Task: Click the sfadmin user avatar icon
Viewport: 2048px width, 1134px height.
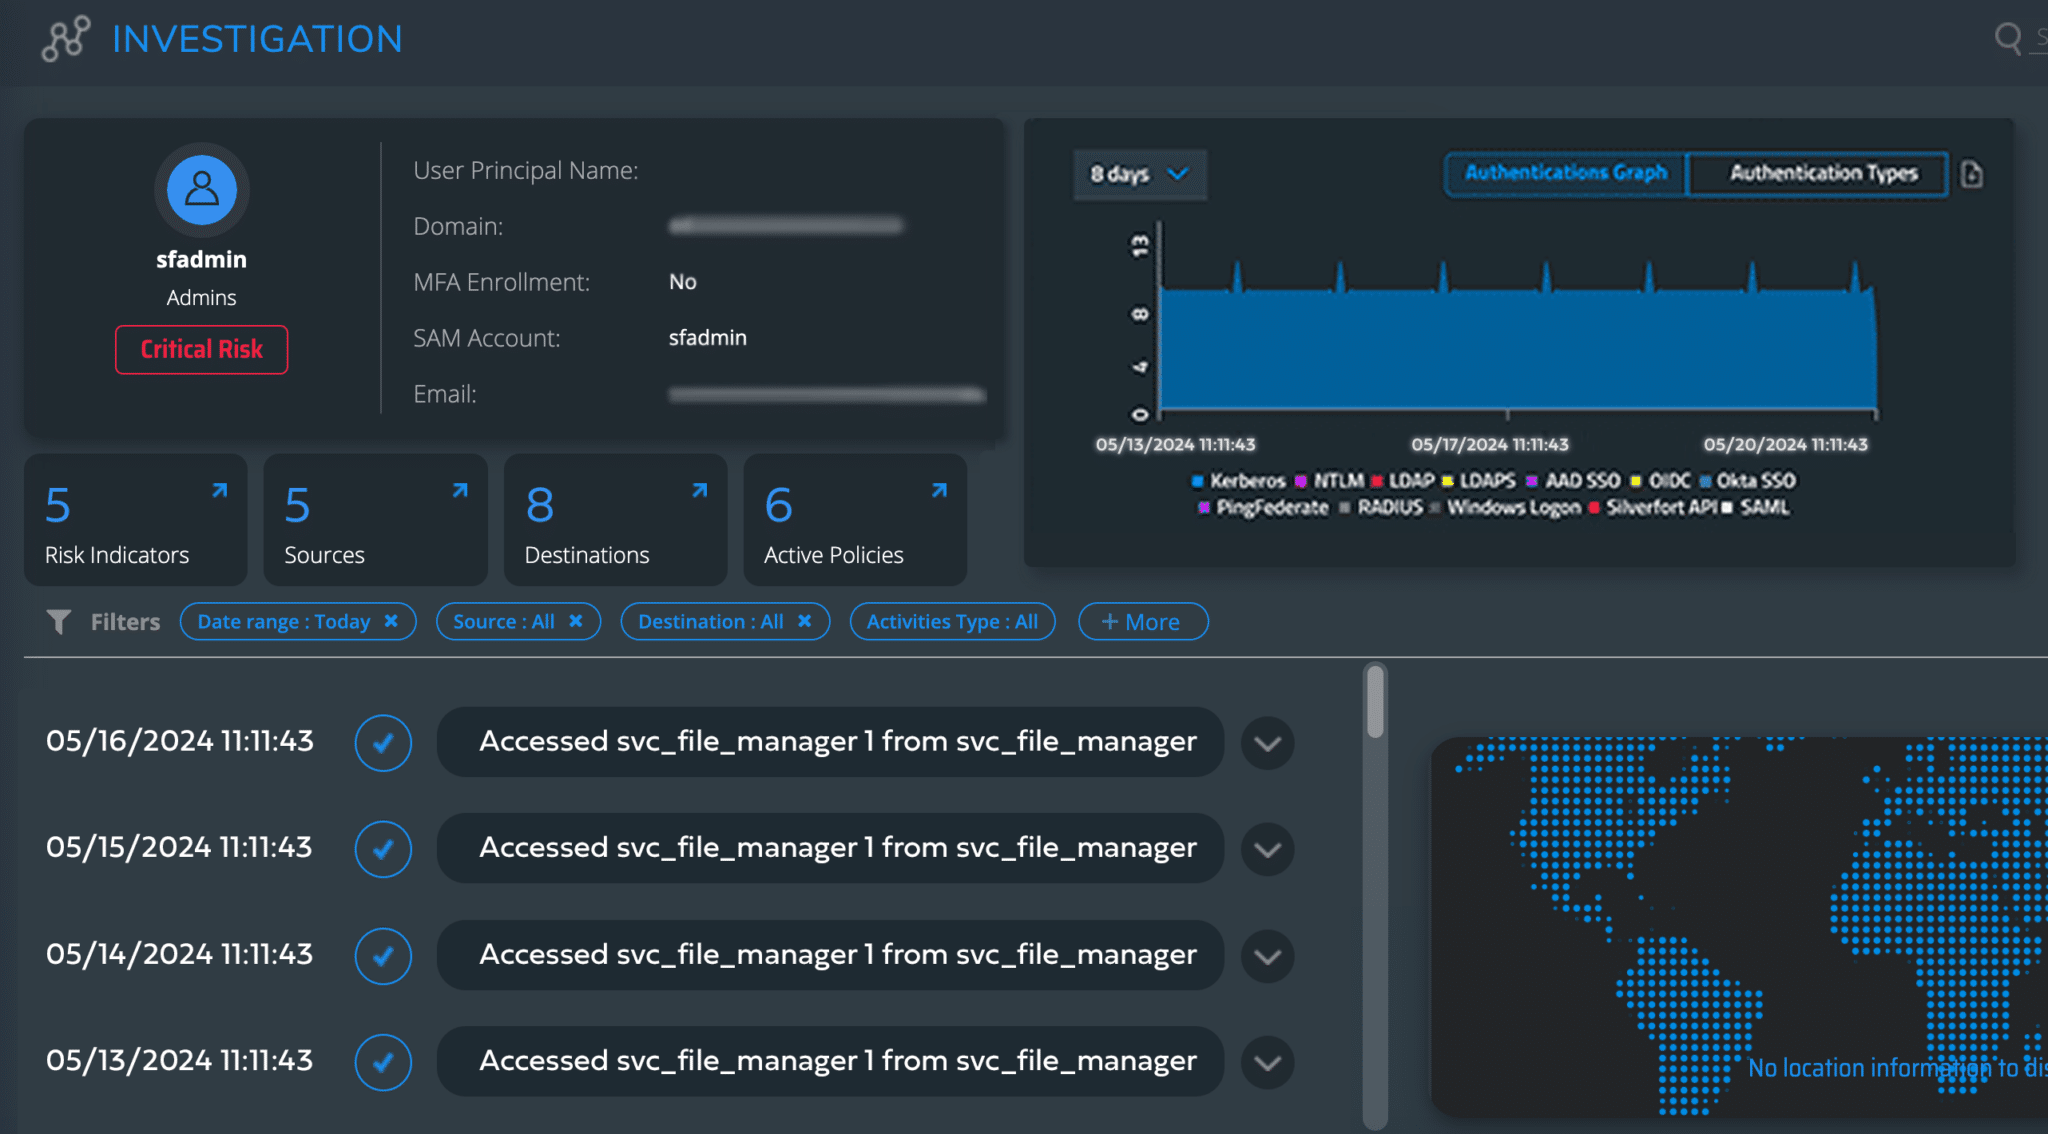Action: (x=201, y=190)
